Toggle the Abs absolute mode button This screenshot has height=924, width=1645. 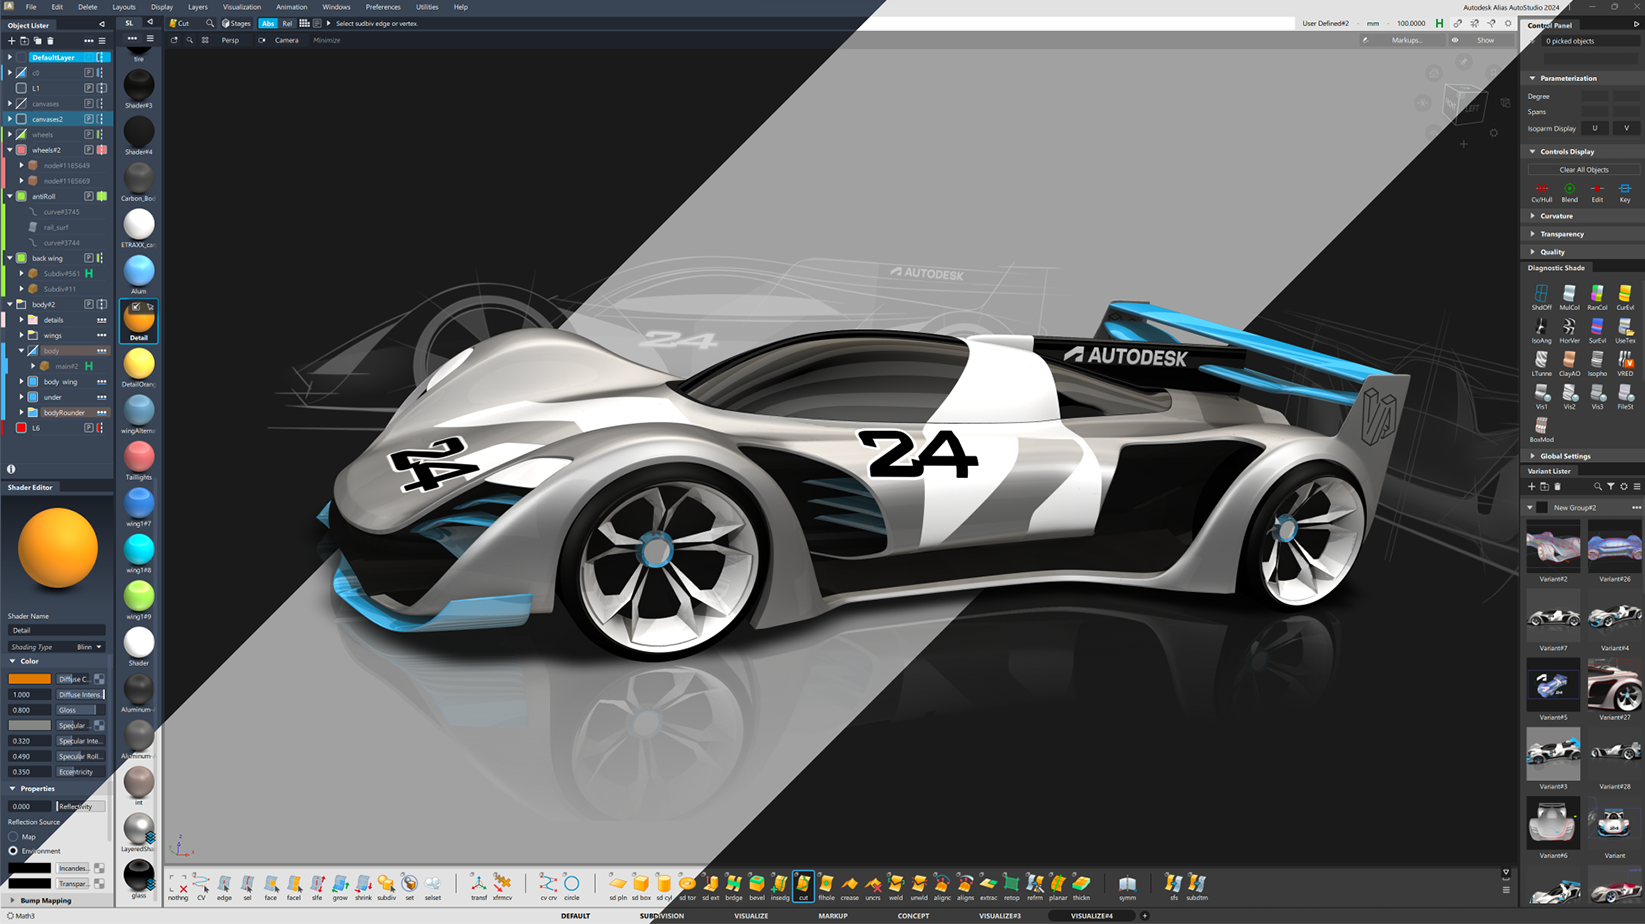268,23
